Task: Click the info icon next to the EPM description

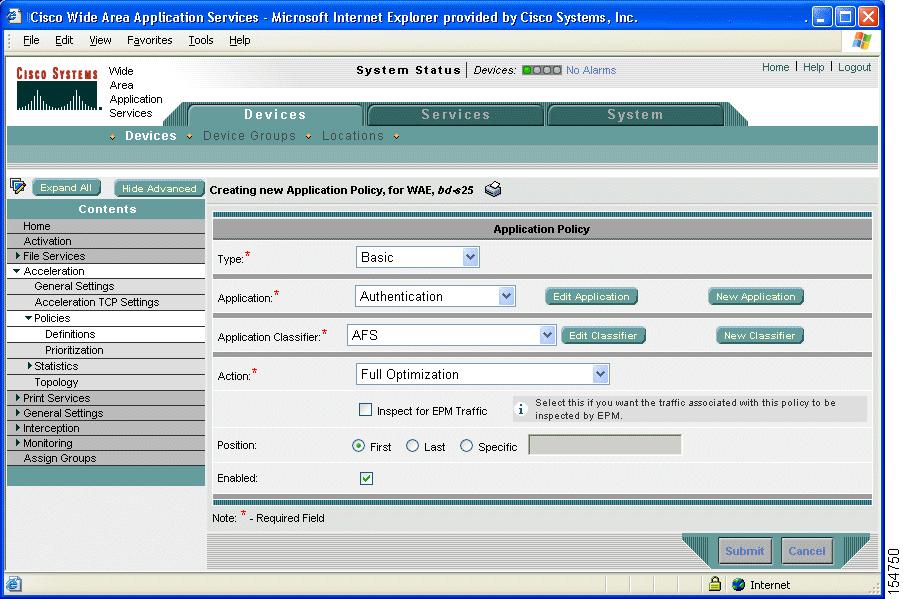Action: coord(521,409)
